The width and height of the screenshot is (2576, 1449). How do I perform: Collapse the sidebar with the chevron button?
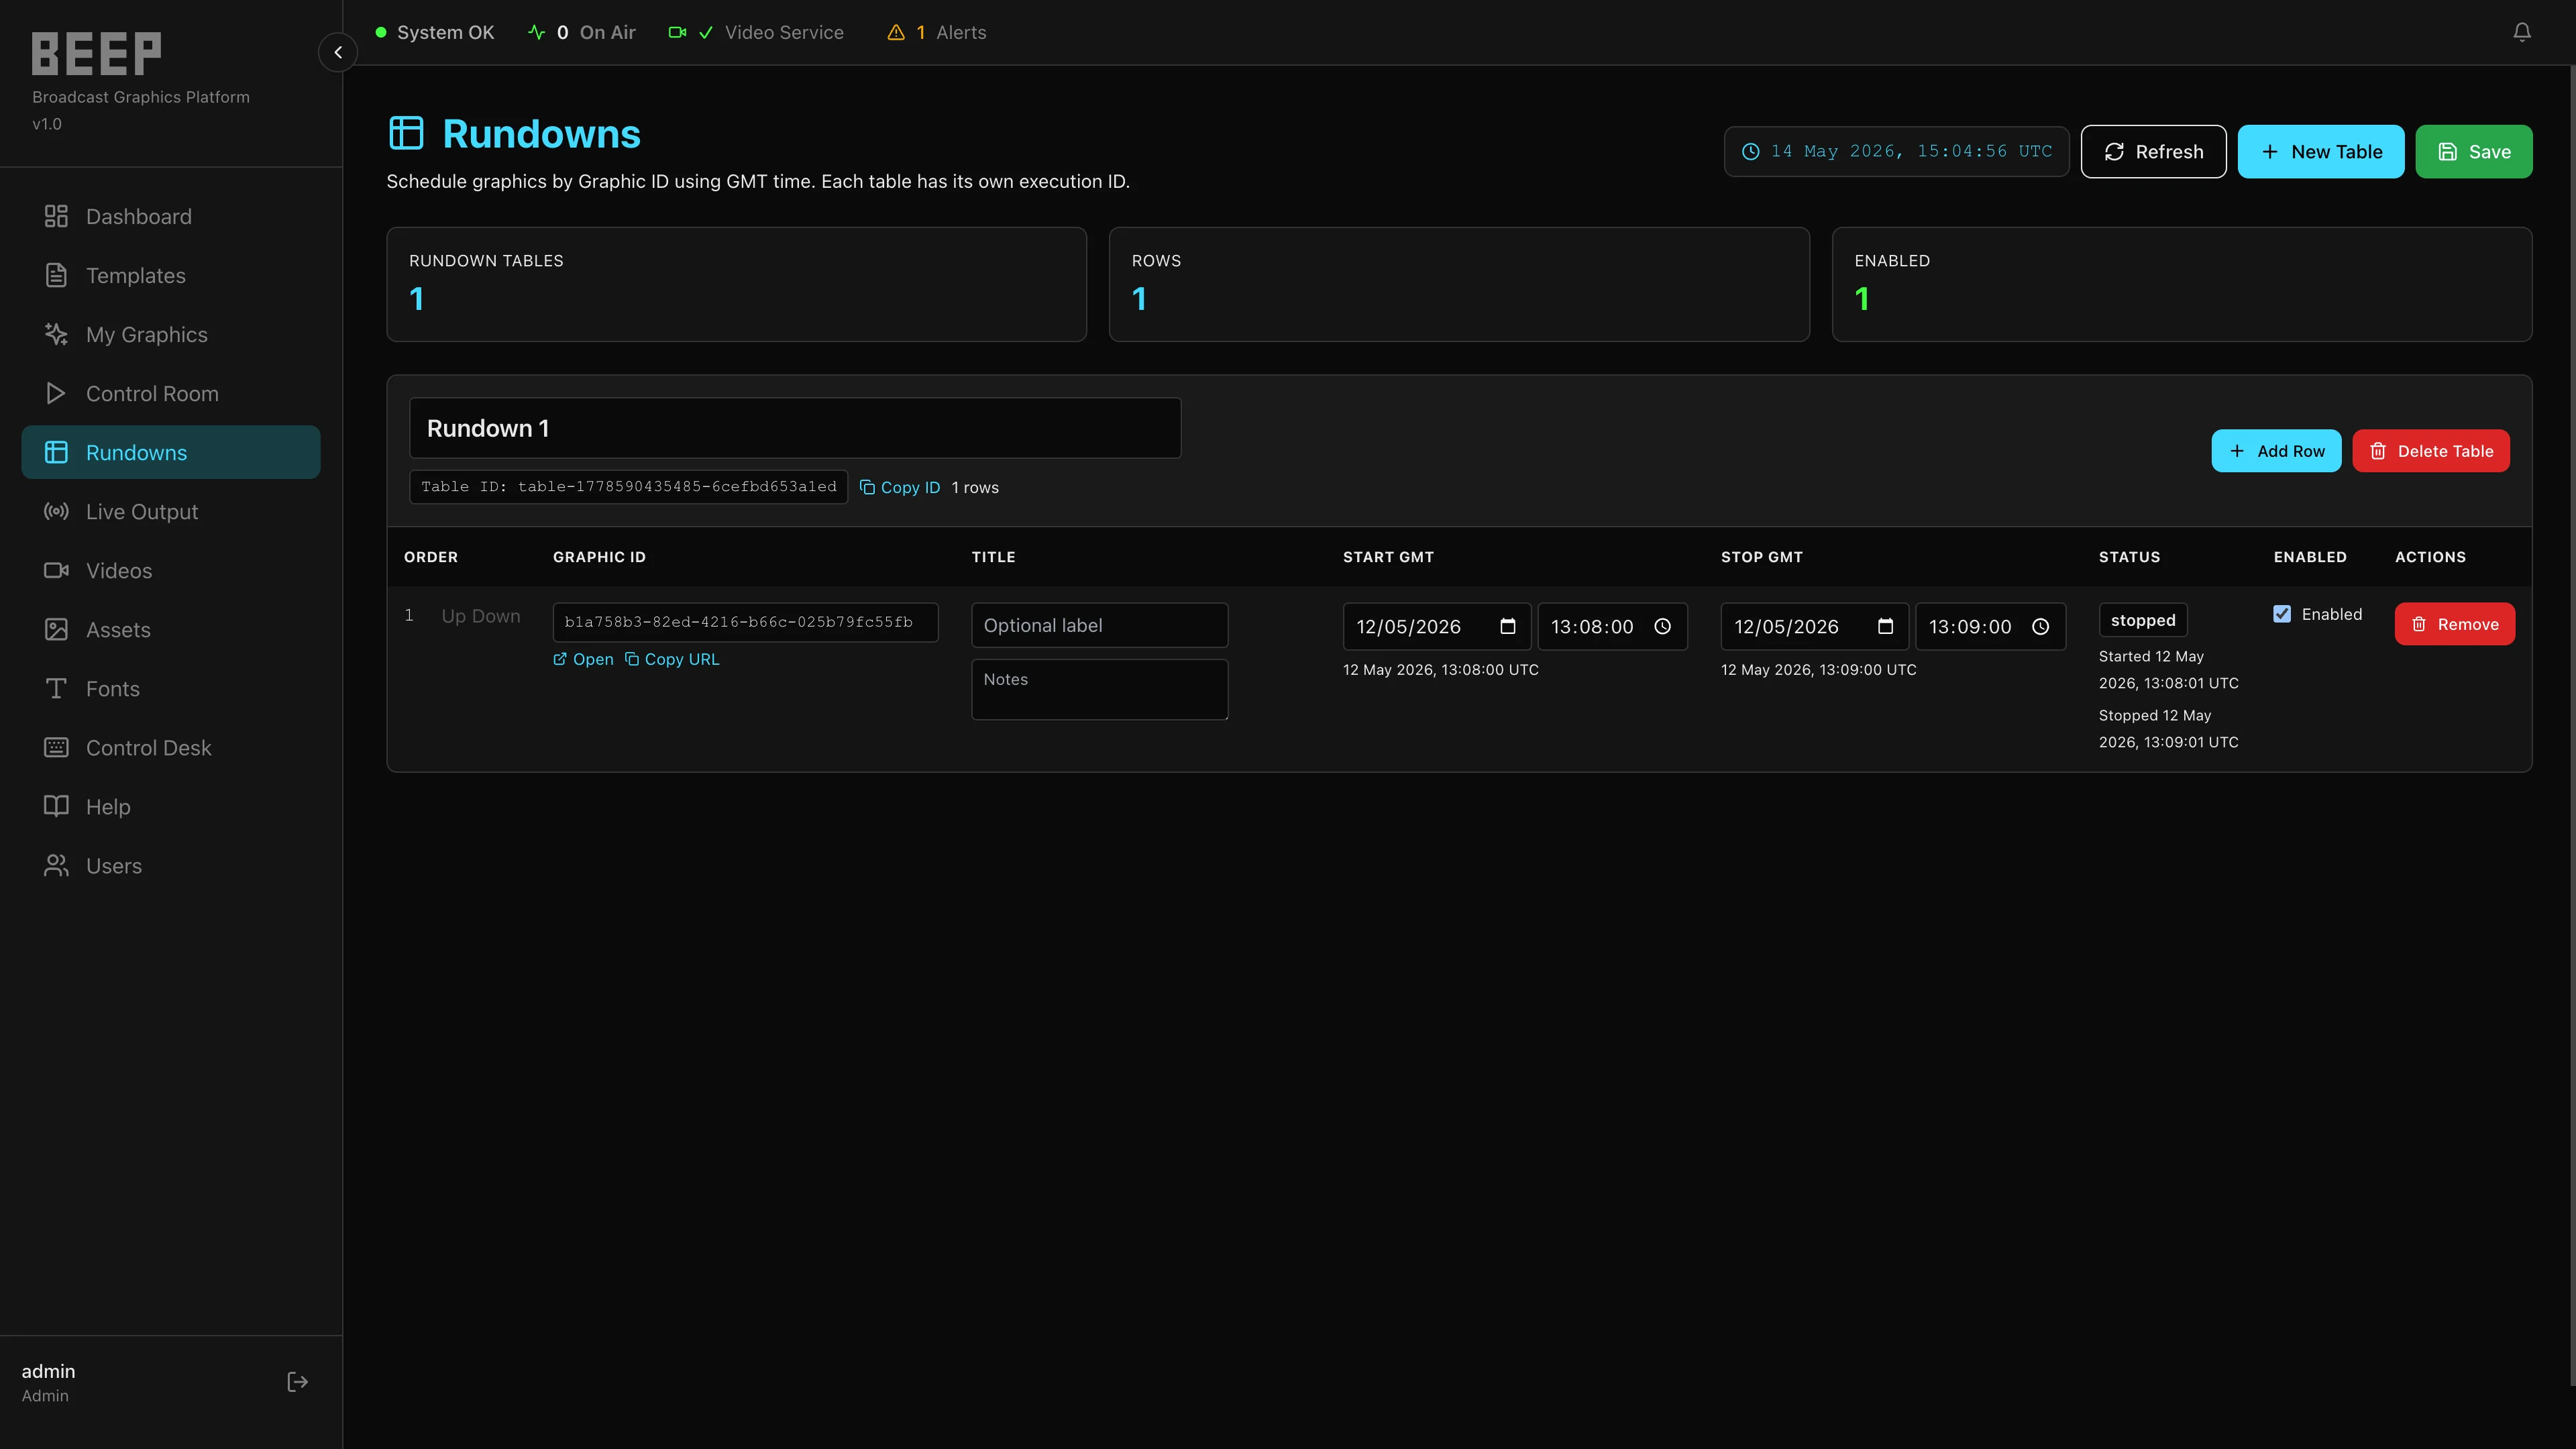click(x=338, y=52)
